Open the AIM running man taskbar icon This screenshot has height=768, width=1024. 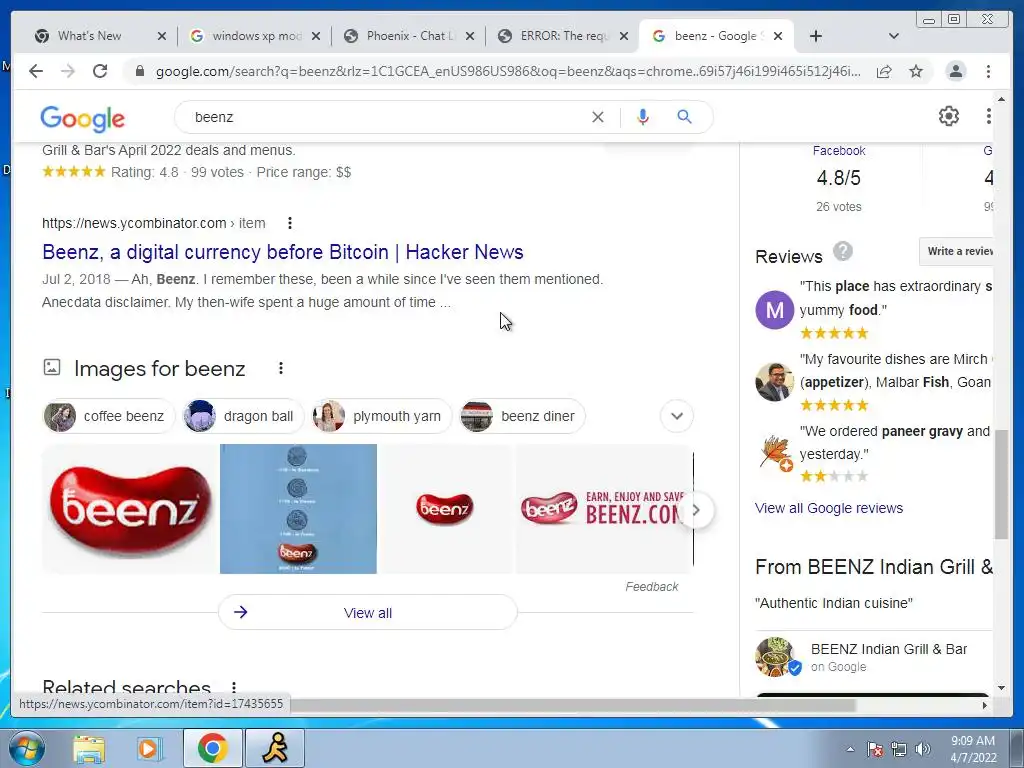pyautogui.click(x=275, y=748)
